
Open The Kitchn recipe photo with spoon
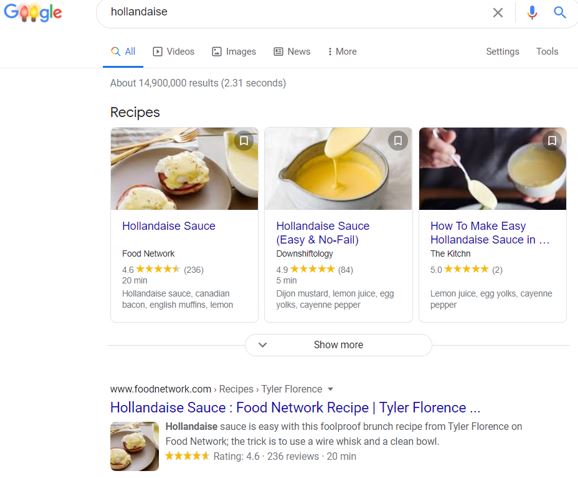click(x=492, y=169)
